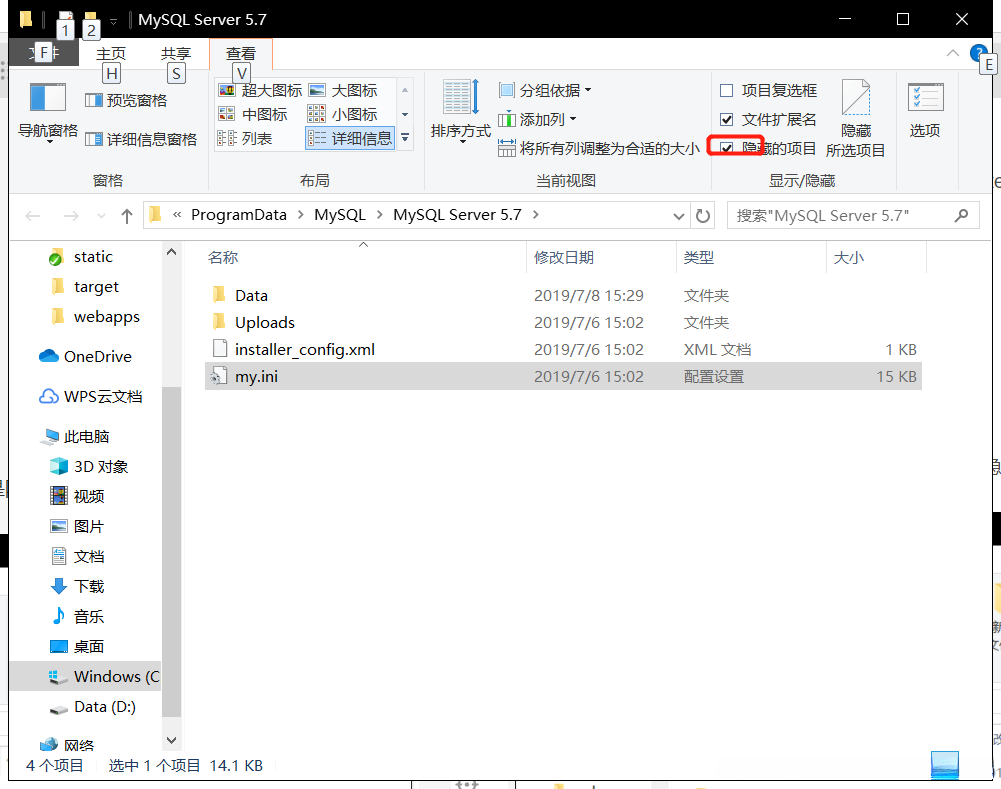Toggle the 详细信息窗格 details pane

[141, 139]
